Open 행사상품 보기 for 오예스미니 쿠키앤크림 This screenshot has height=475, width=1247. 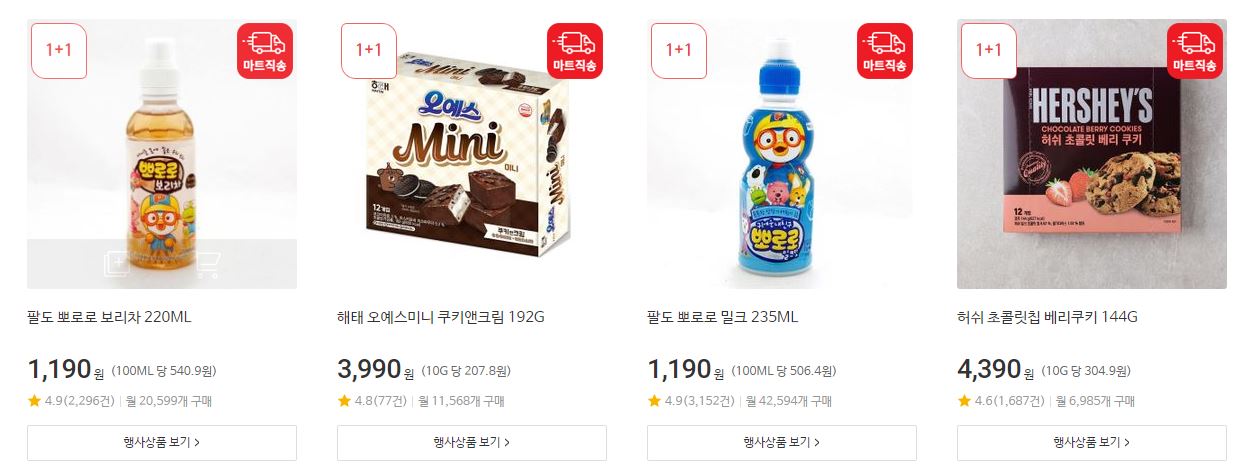click(472, 442)
